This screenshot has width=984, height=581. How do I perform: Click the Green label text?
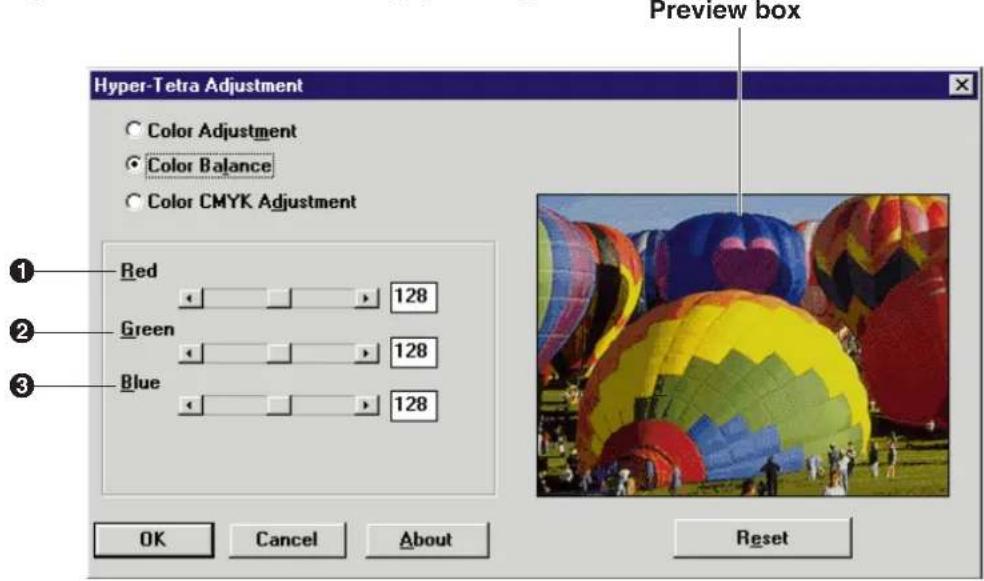[147, 329]
